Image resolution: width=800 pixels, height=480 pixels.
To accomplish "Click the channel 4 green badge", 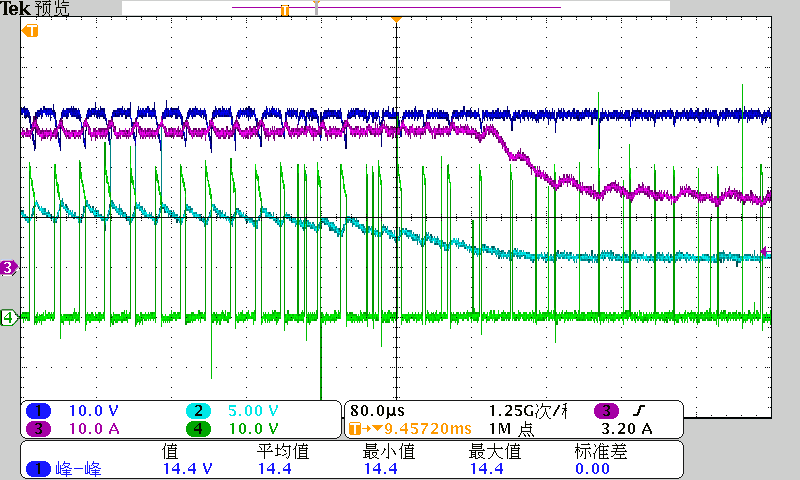I will click(x=198, y=428).
